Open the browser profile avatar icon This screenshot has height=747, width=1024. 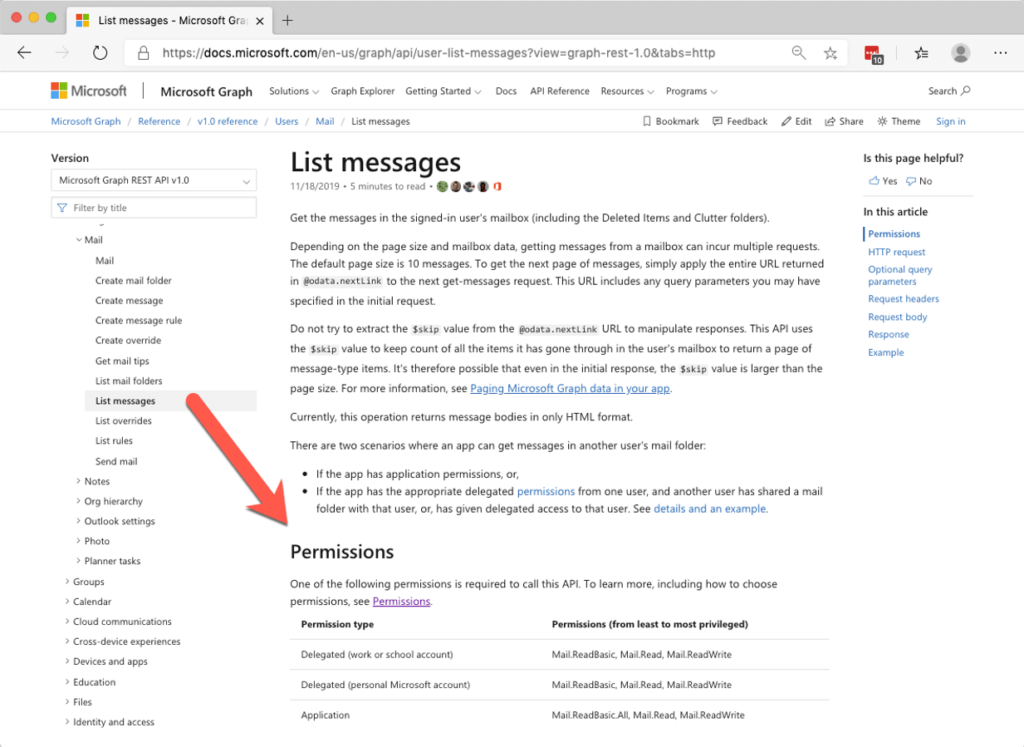959,55
